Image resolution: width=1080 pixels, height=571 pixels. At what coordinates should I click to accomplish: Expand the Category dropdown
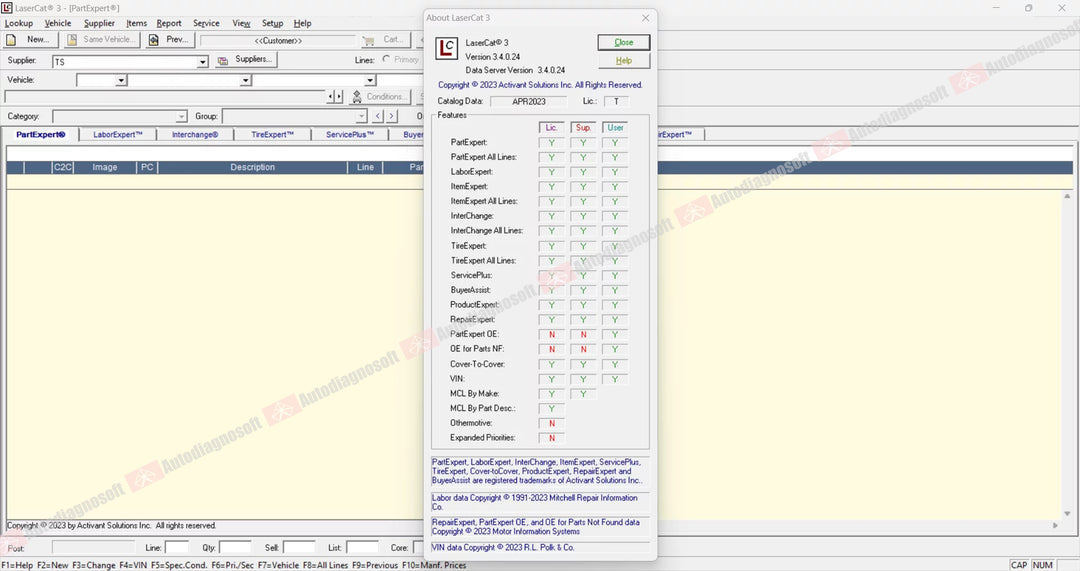181,117
